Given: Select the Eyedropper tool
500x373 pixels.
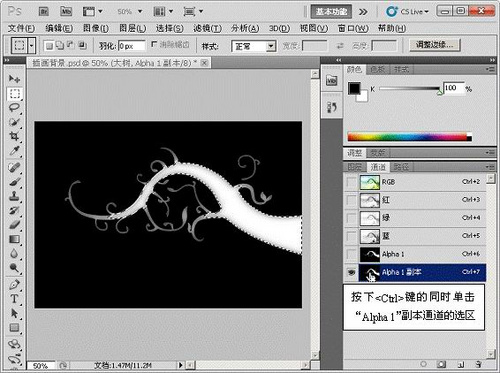Looking at the screenshot, I should [14, 151].
